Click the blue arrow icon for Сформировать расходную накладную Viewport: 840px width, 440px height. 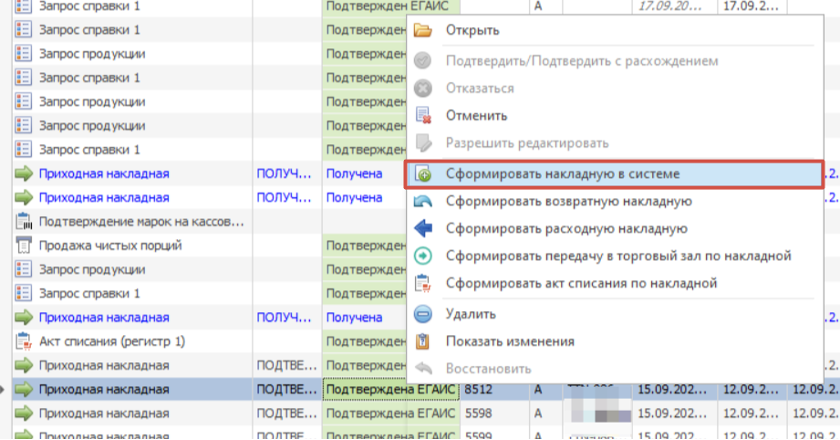pos(423,228)
